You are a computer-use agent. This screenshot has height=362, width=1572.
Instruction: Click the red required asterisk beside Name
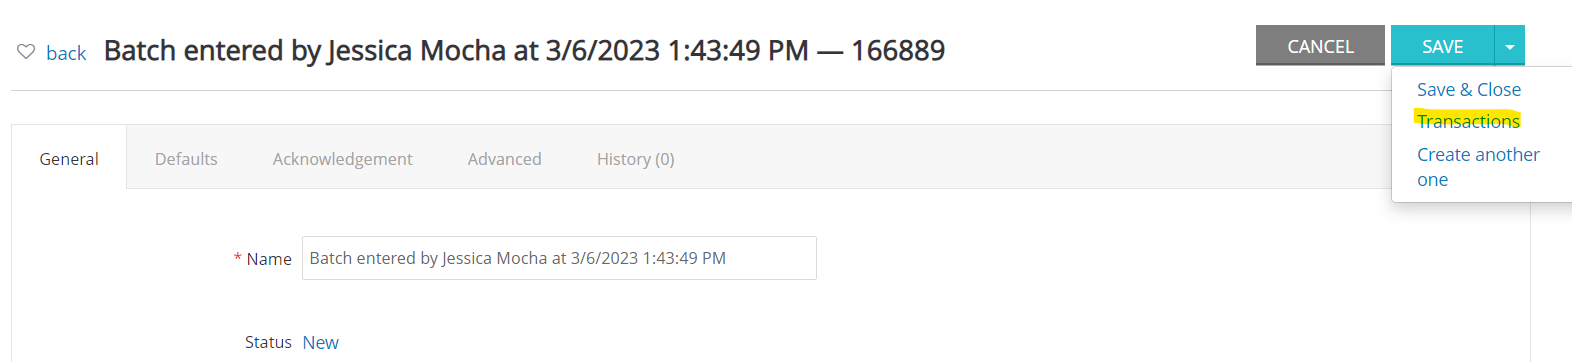tap(237, 259)
